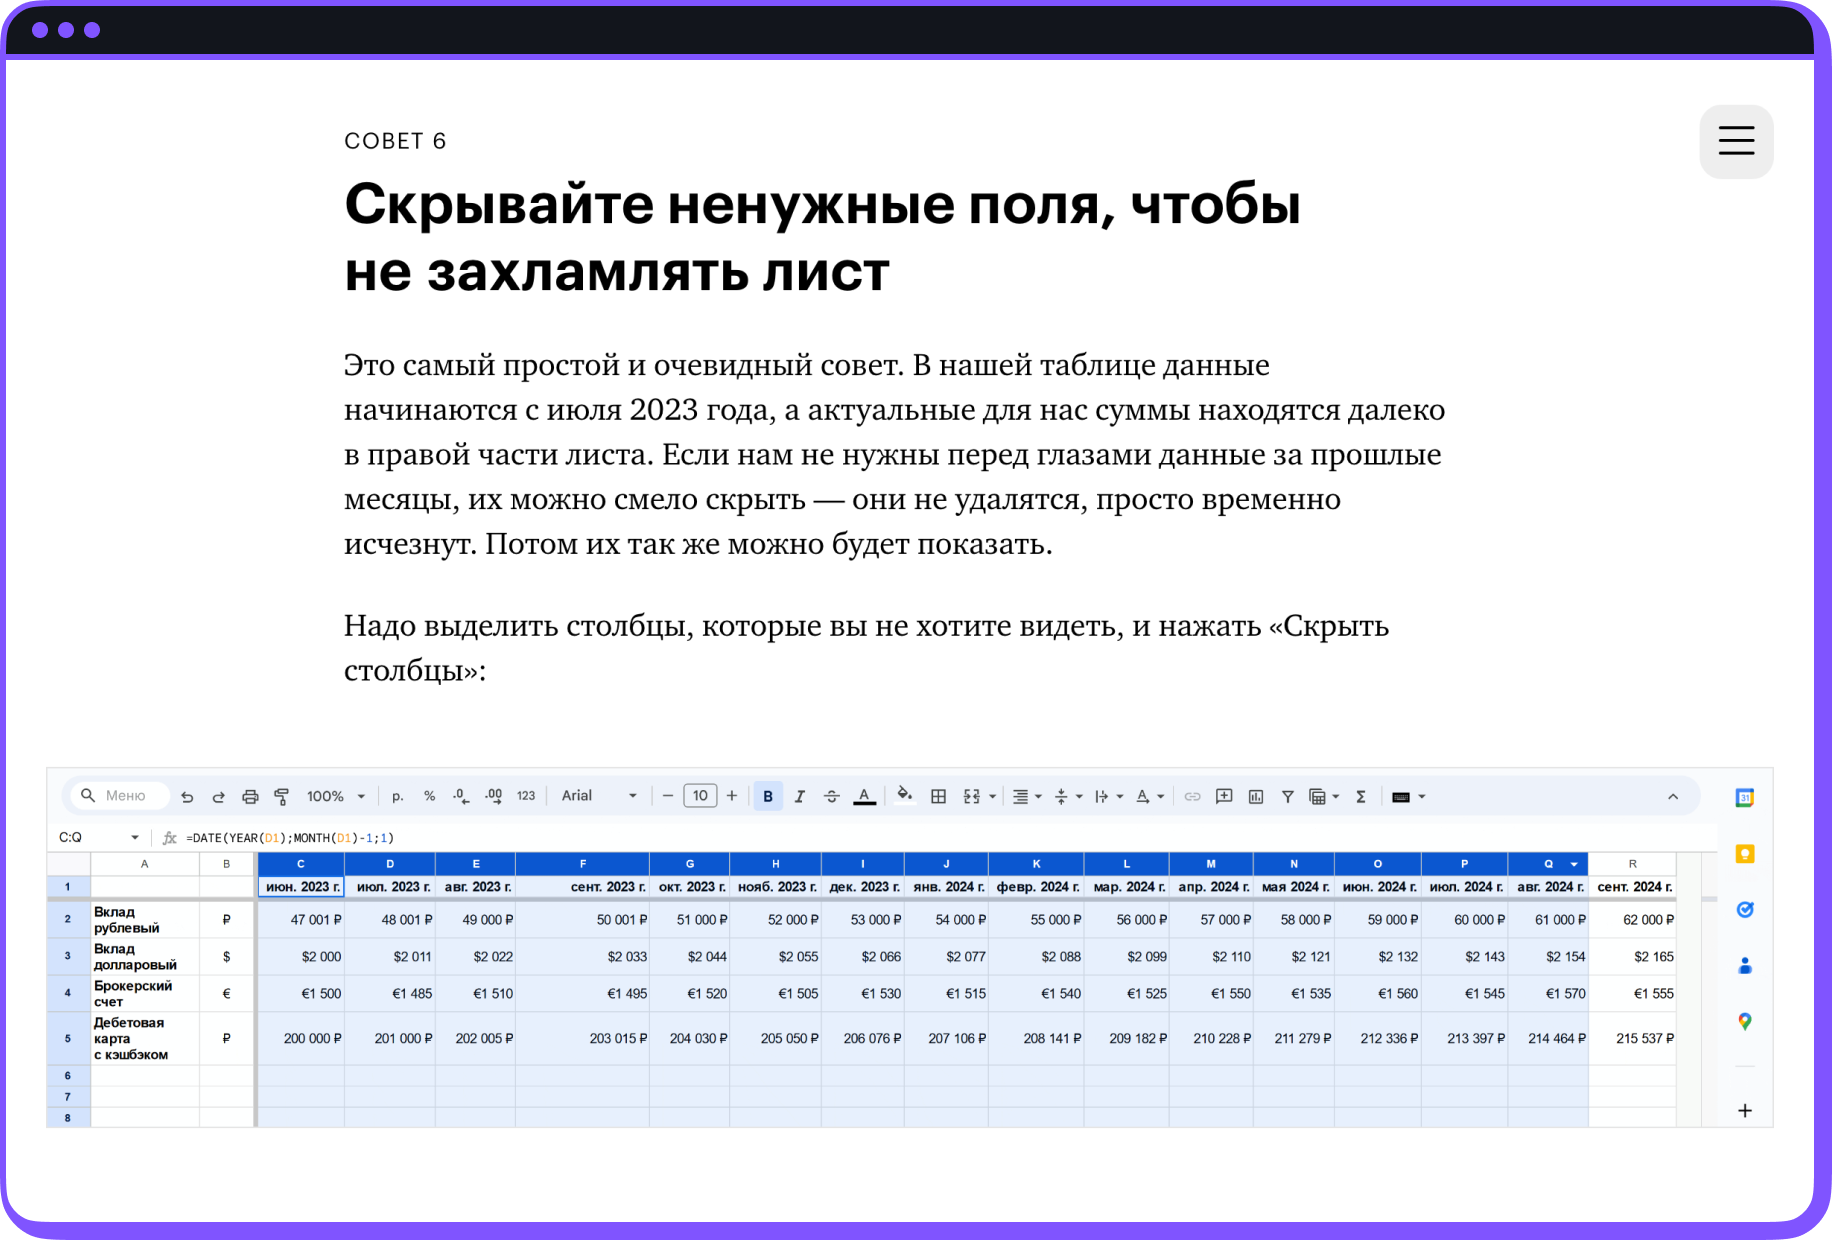This screenshot has width=1832, height=1240.
Task: Open the borders tool
Action: coord(938,797)
